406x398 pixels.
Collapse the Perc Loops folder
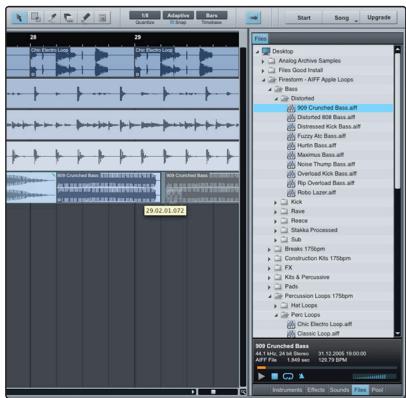coord(276,315)
